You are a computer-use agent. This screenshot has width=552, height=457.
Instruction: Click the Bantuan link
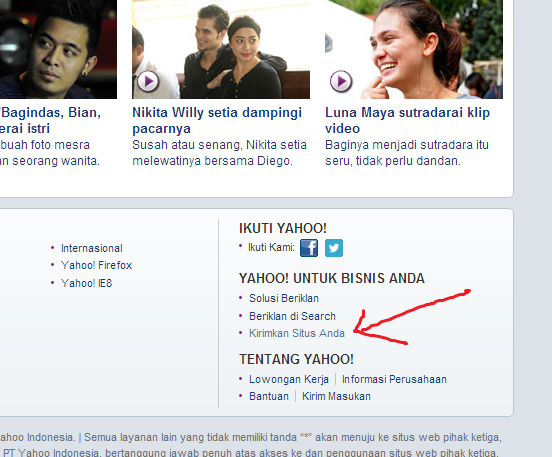click(269, 396)
